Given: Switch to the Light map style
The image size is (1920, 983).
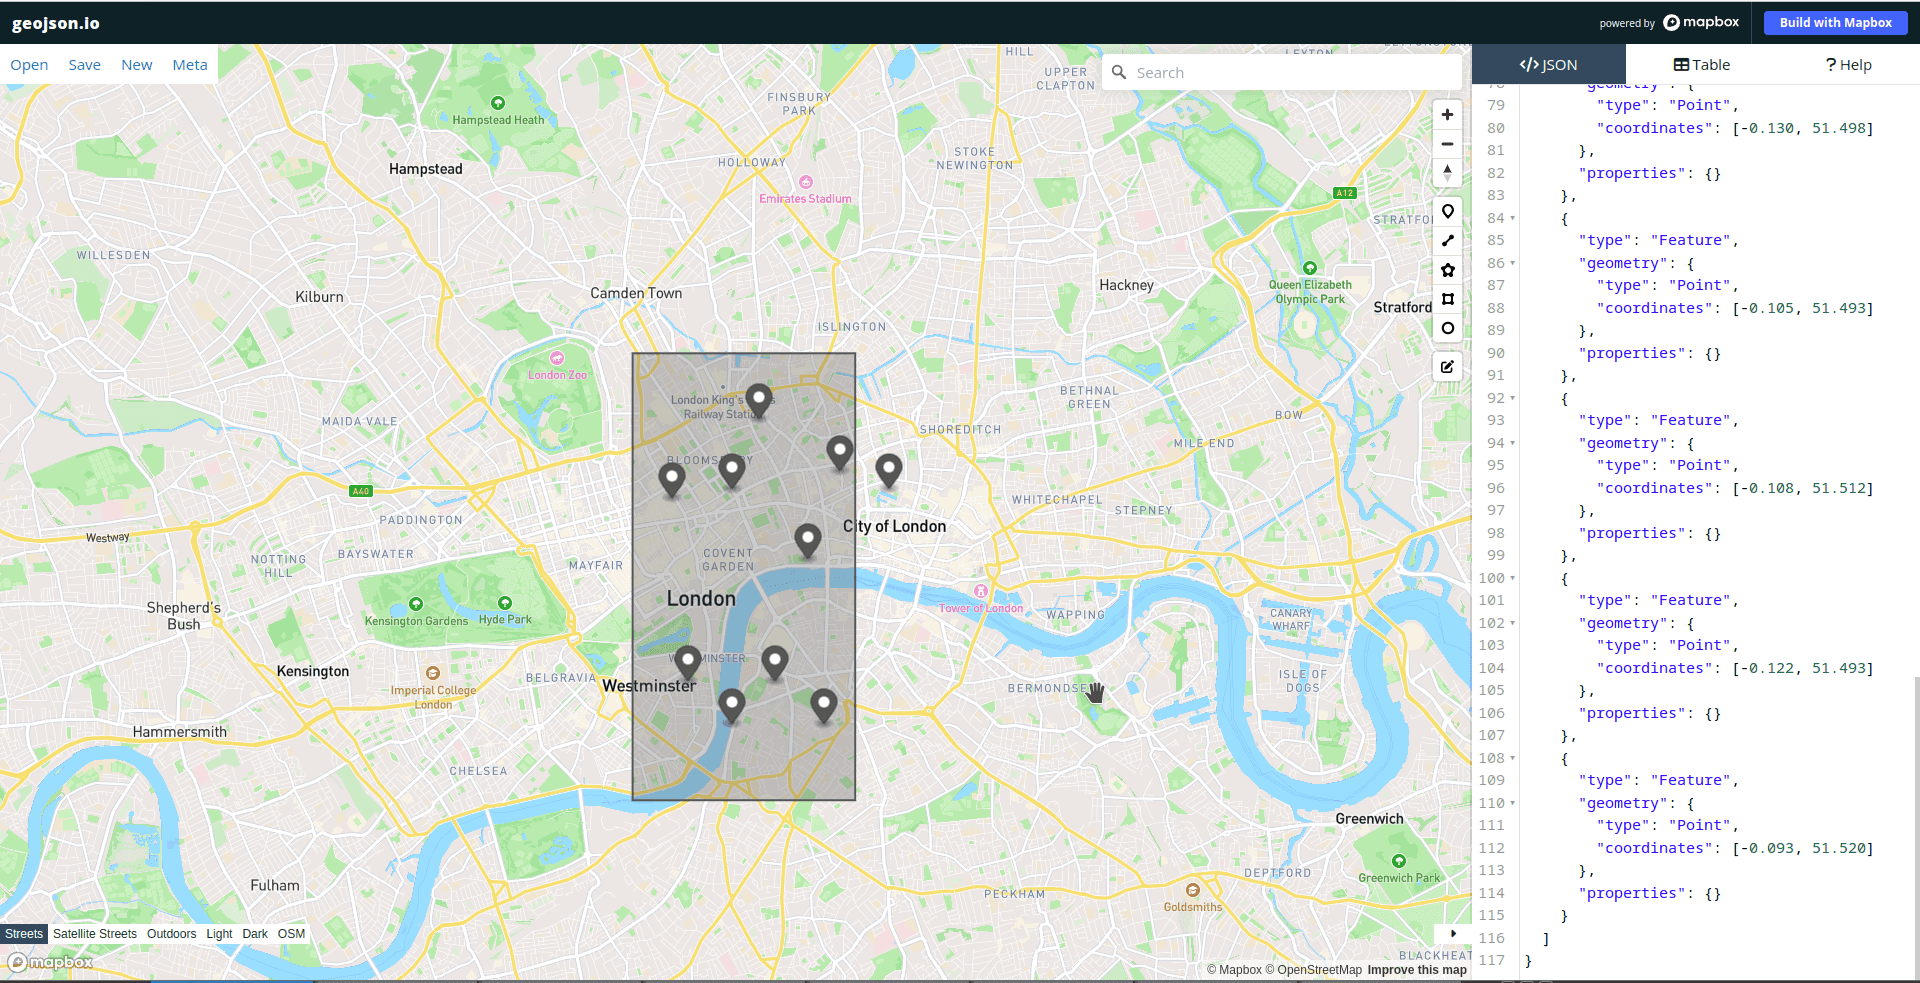Looking at the screenshot, I should tap(219, 934).
